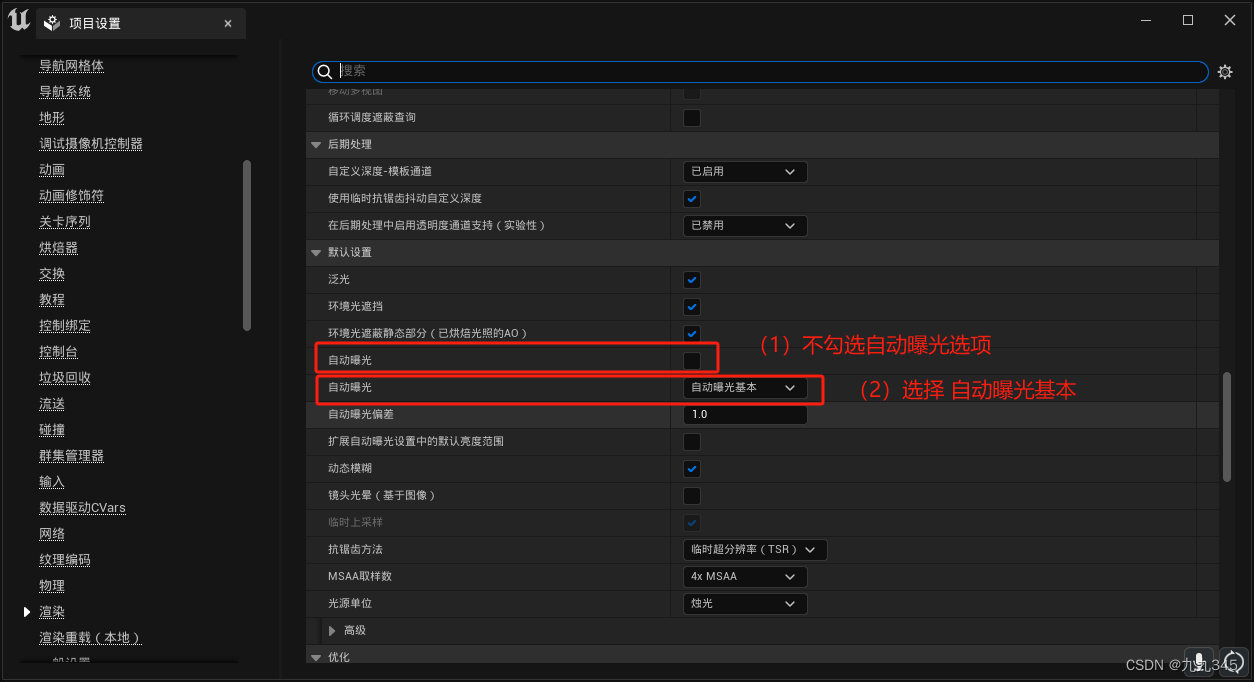
Task: Open the 自定义深度-模板通道 dropdown
Action: coord(744,172)
